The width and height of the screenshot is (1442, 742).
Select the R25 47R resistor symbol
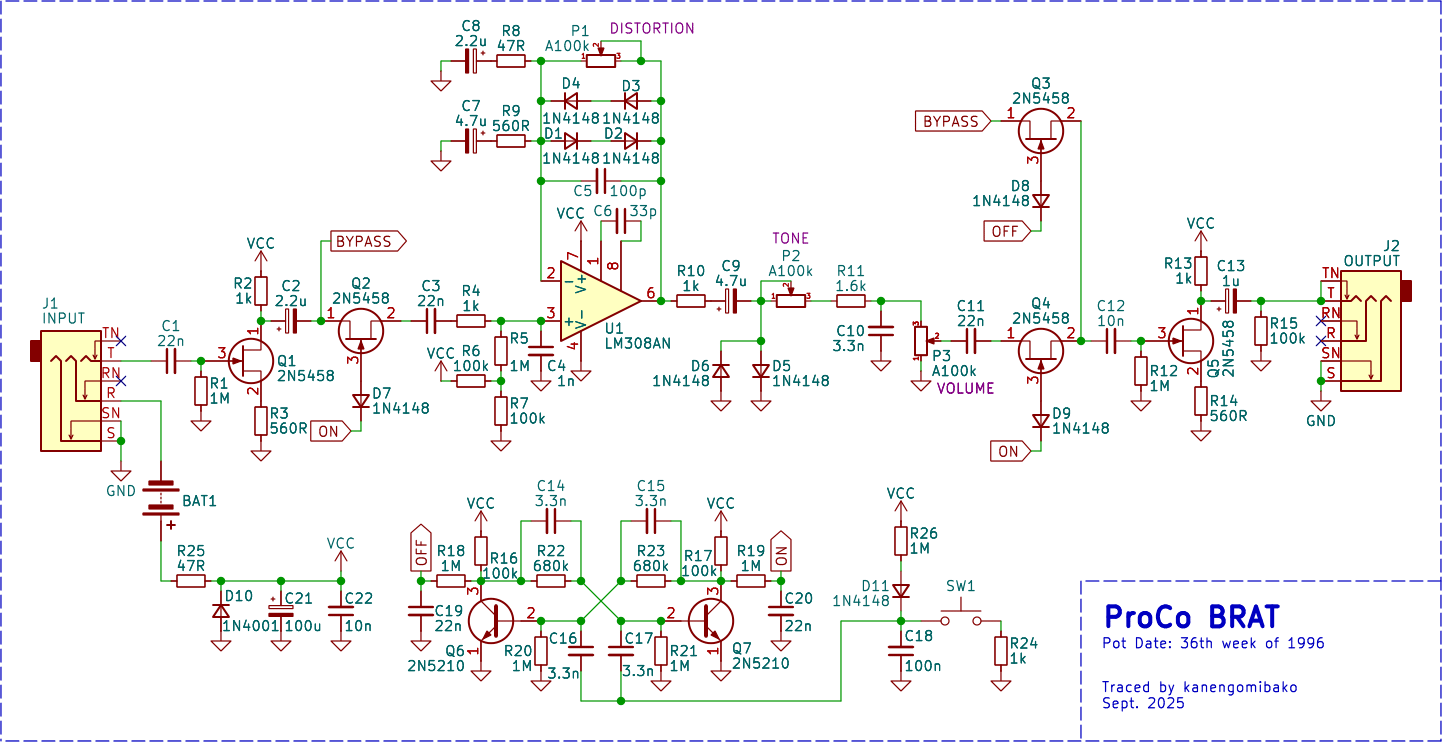pyautogui.click(x=190, y=580)
